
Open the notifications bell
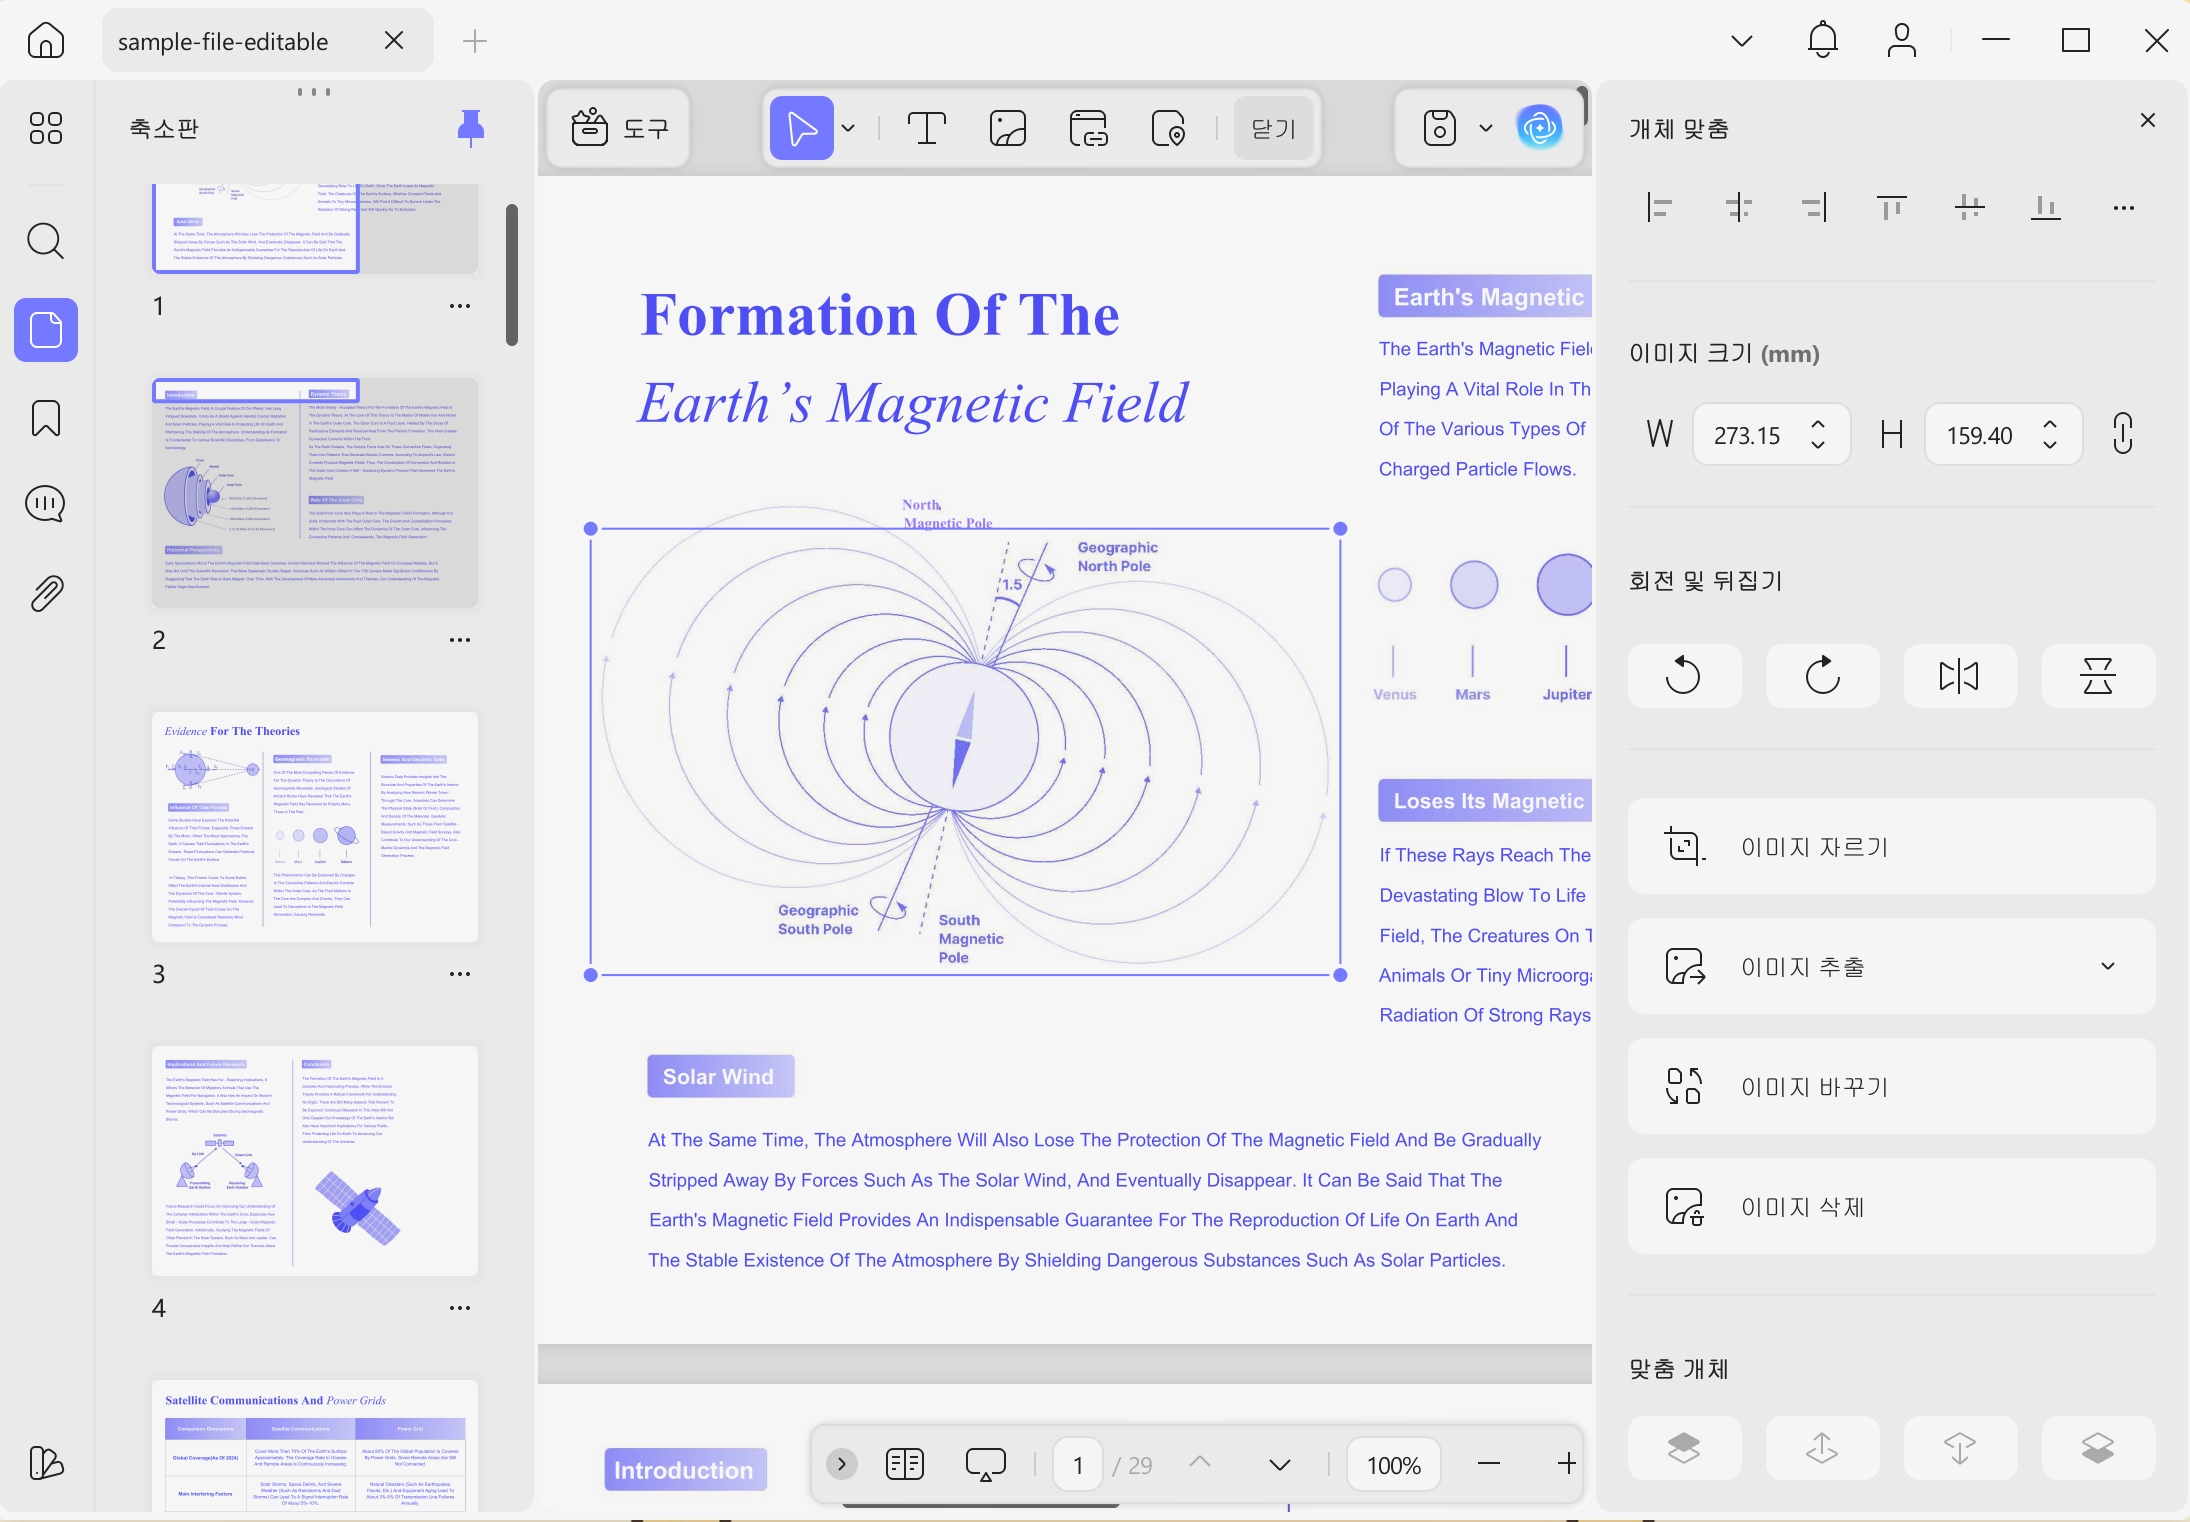1822,40
